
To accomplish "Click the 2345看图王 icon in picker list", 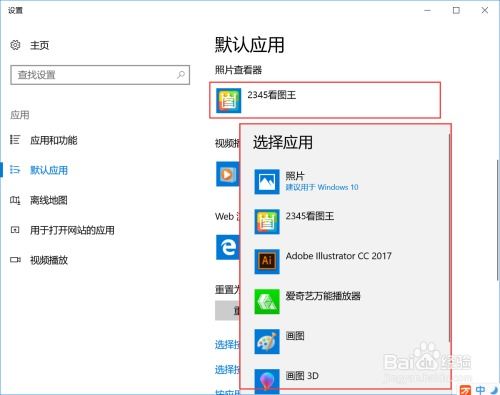I will pyautogui.click(x=267, y=222).
